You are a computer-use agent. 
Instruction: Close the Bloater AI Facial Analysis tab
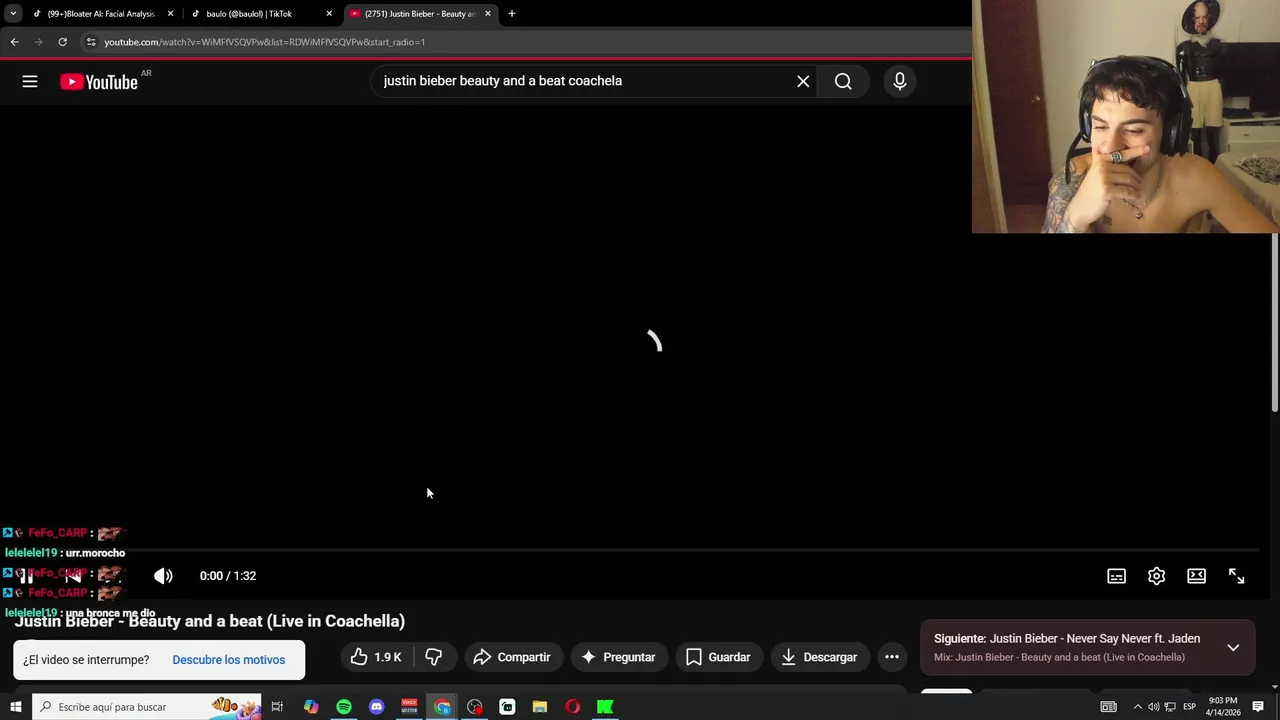[170, 14]
